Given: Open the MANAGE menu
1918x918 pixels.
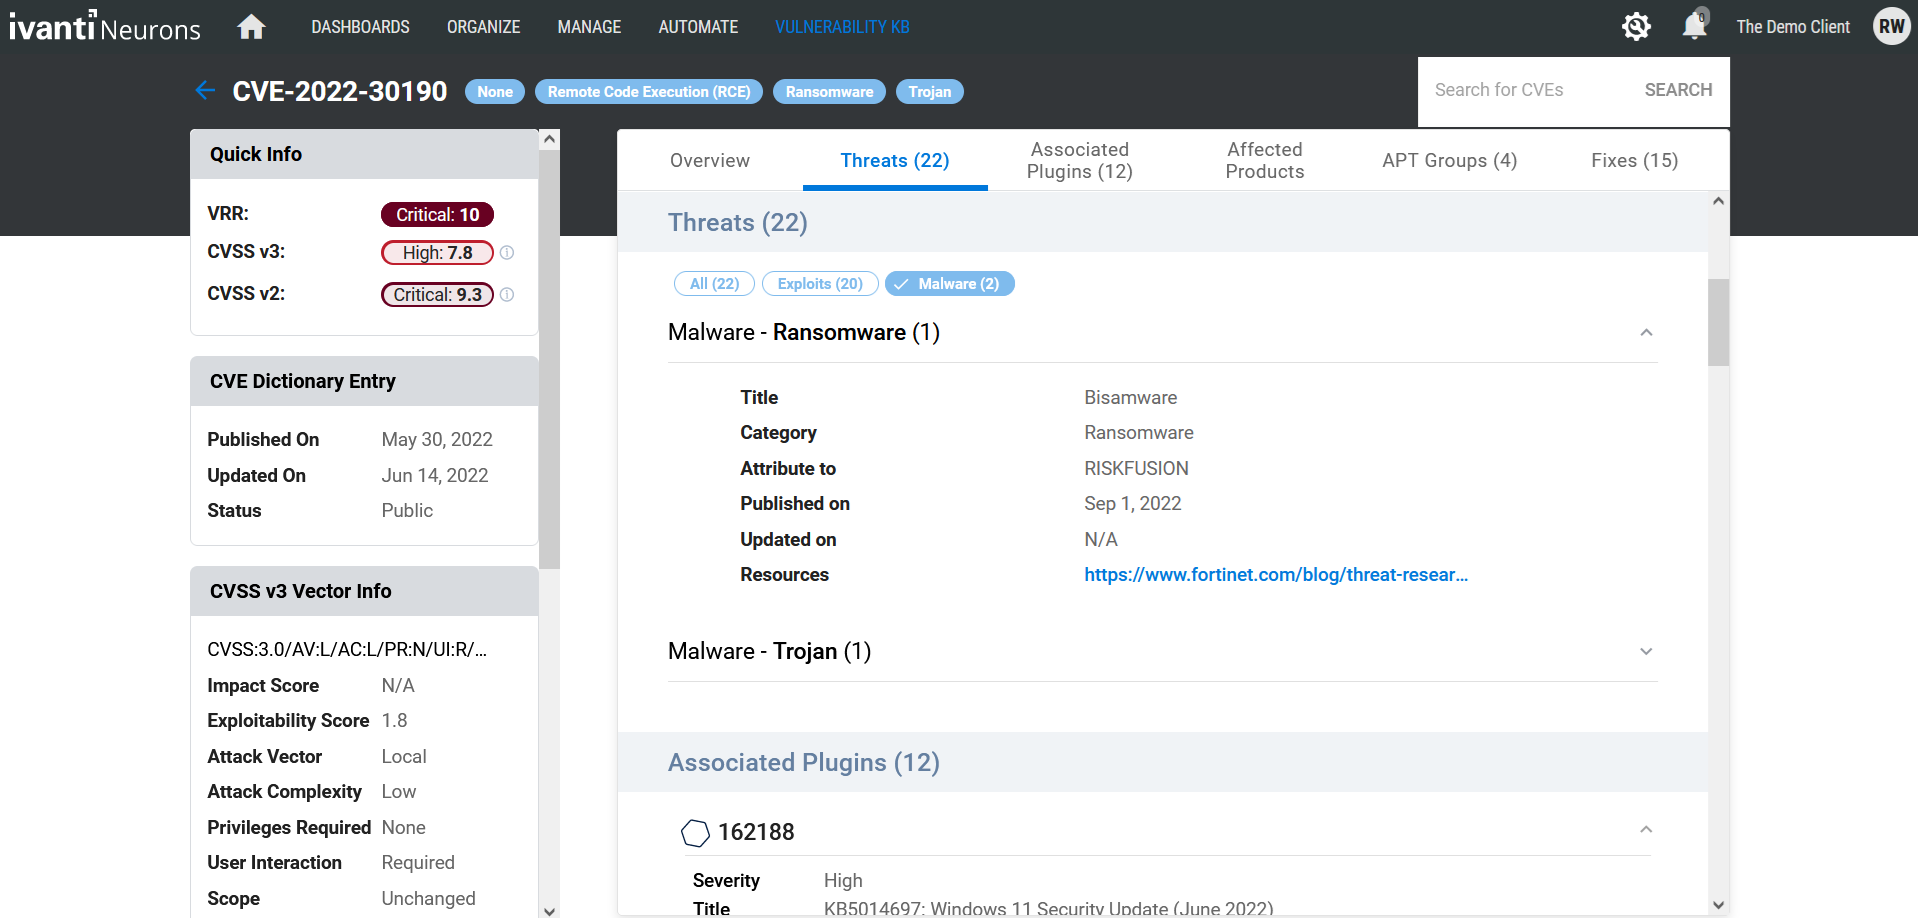Looking at the screenshot, I should coord(589,27).
